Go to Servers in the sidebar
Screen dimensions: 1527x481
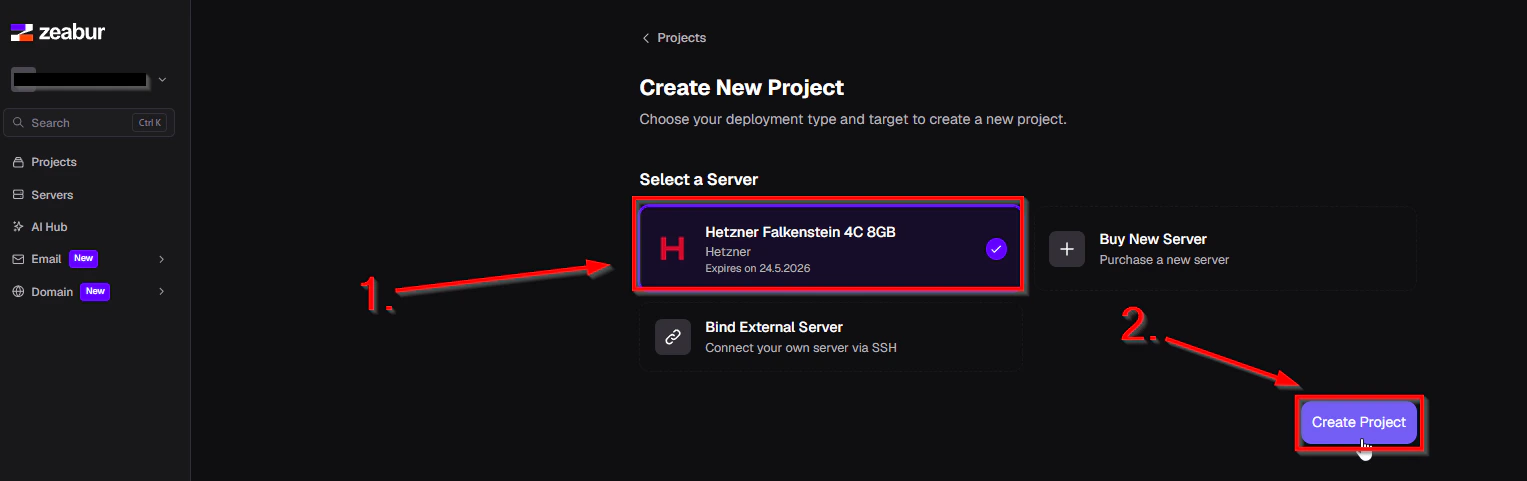(52, 195)
